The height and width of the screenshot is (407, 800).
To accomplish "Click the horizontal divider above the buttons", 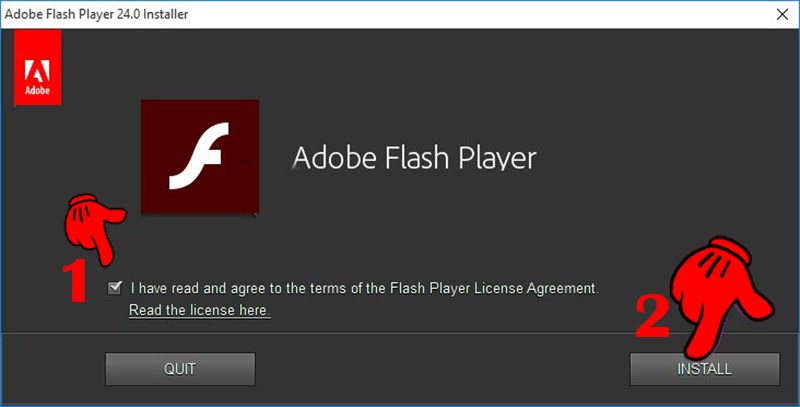I will [400, 332].
